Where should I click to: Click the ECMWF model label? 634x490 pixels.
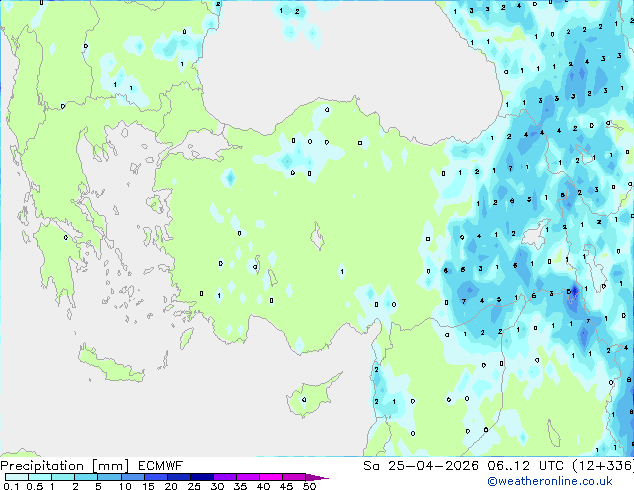coord(160,466)
